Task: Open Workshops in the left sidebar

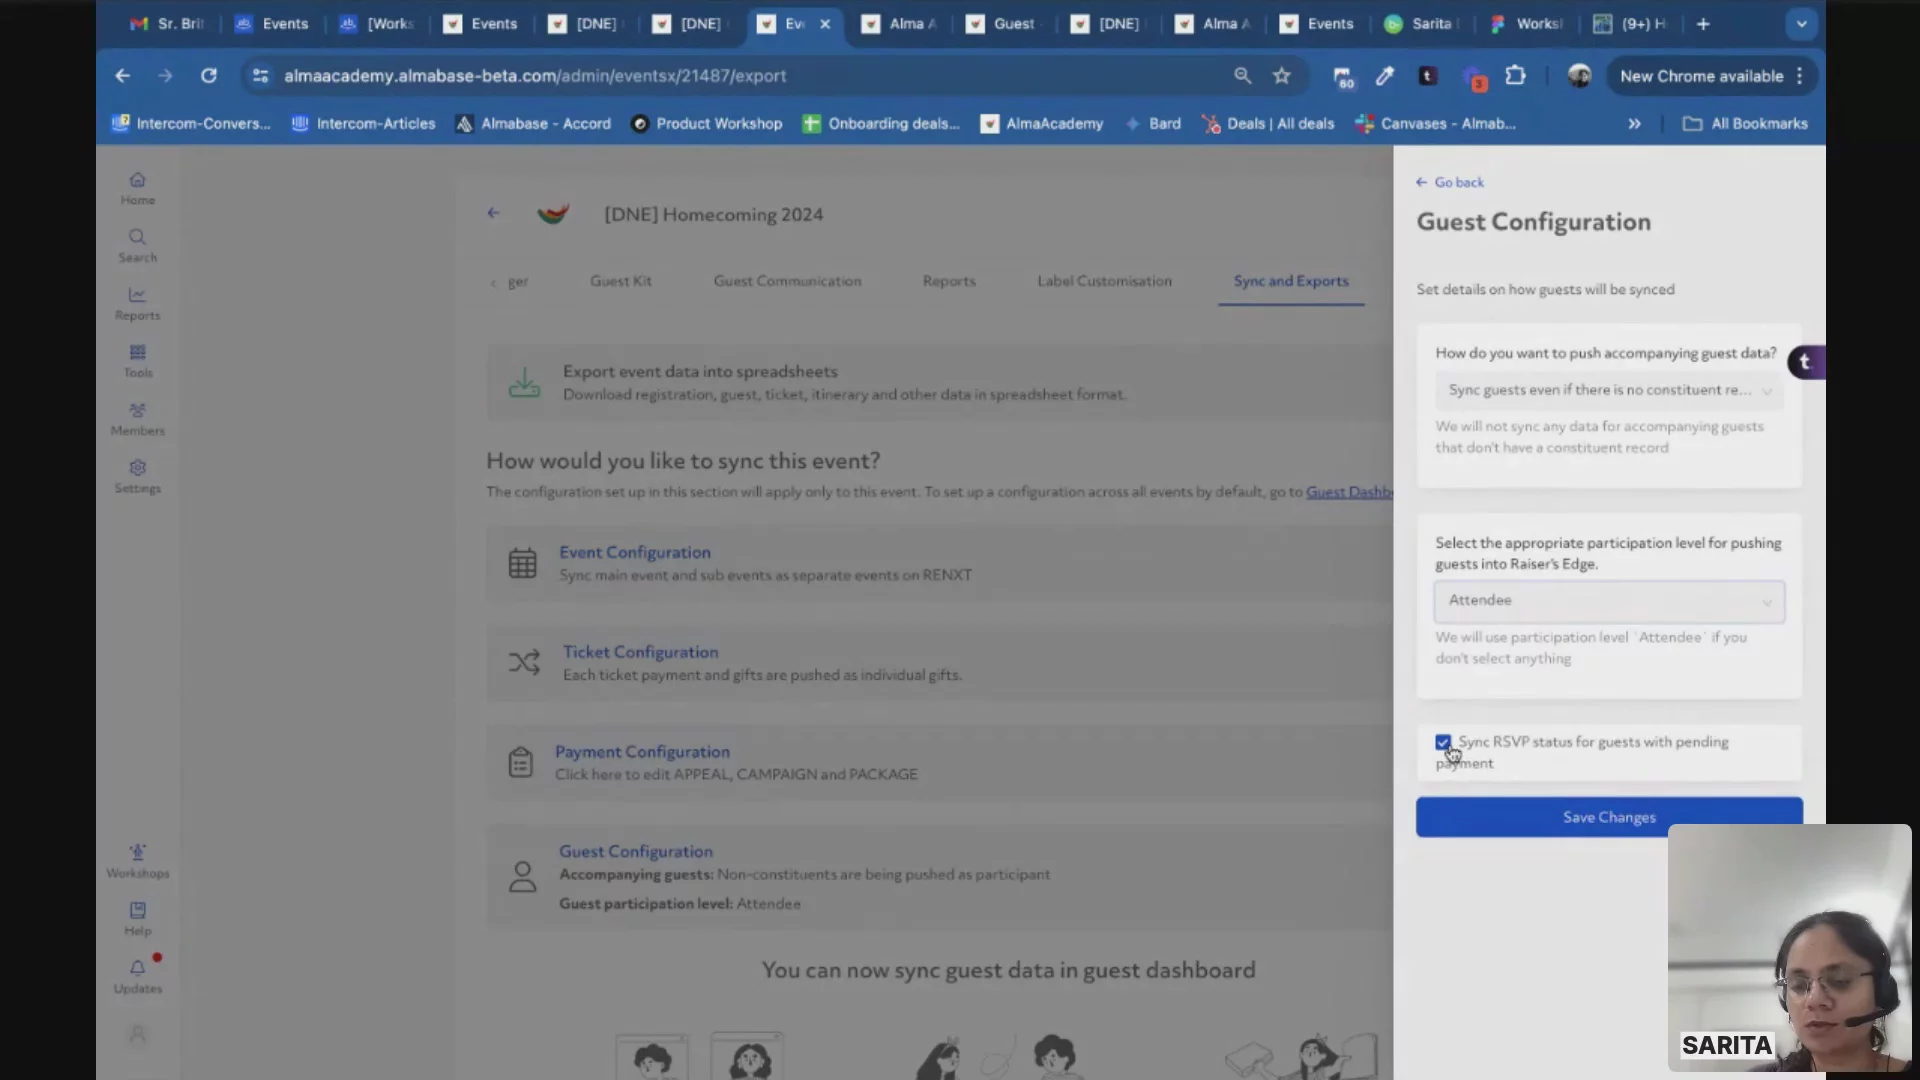Action: point(137,860)
